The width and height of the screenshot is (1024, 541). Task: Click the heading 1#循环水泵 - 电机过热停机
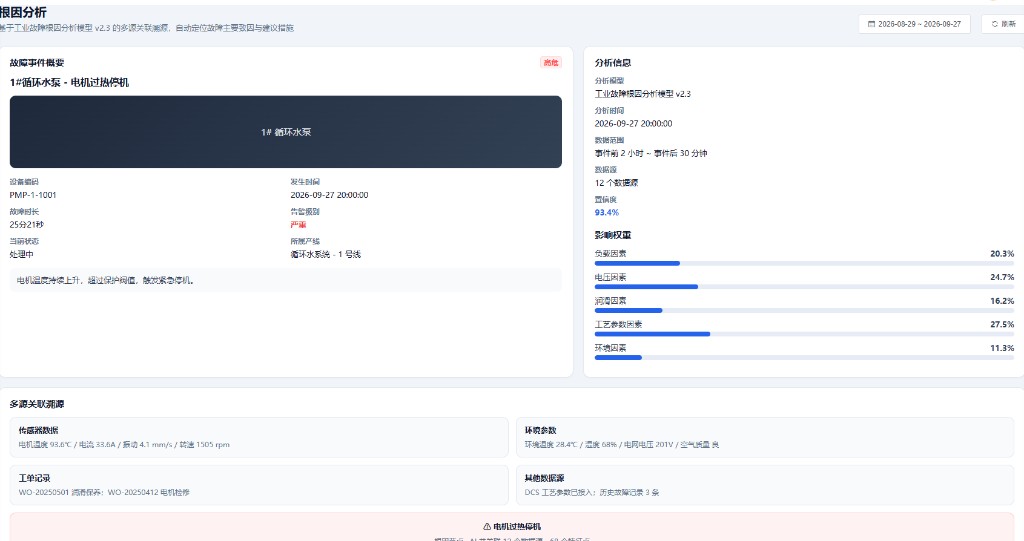click(69, 82)
